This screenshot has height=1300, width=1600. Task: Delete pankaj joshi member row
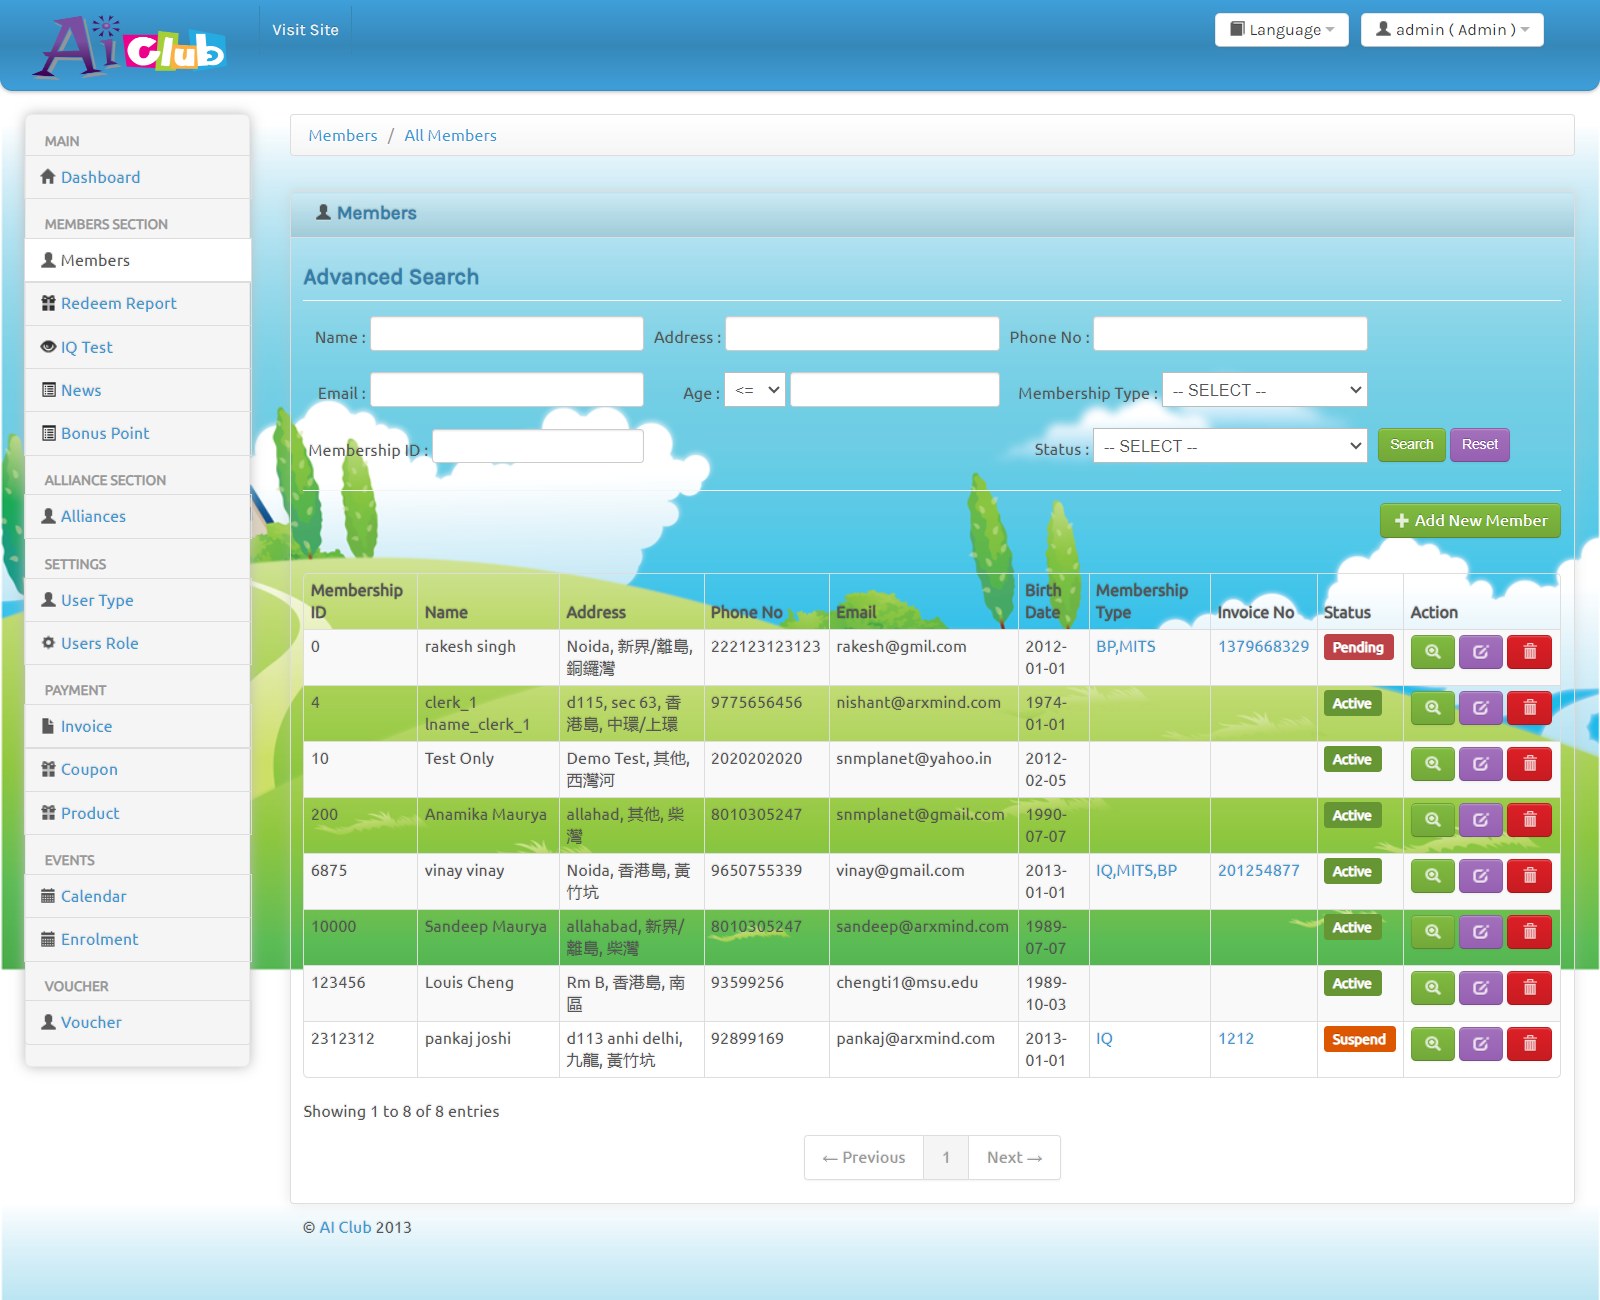1529,1044
